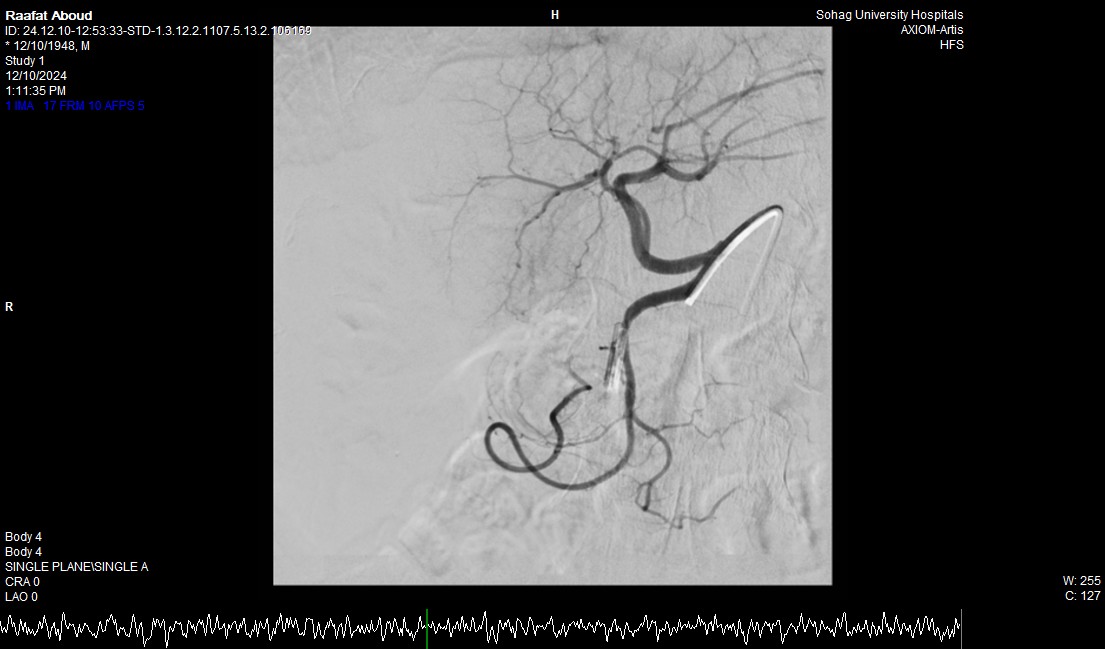Select the angiogram image in the viewer
Viewport: 1105px width, 649px height.
click(552, 305)
